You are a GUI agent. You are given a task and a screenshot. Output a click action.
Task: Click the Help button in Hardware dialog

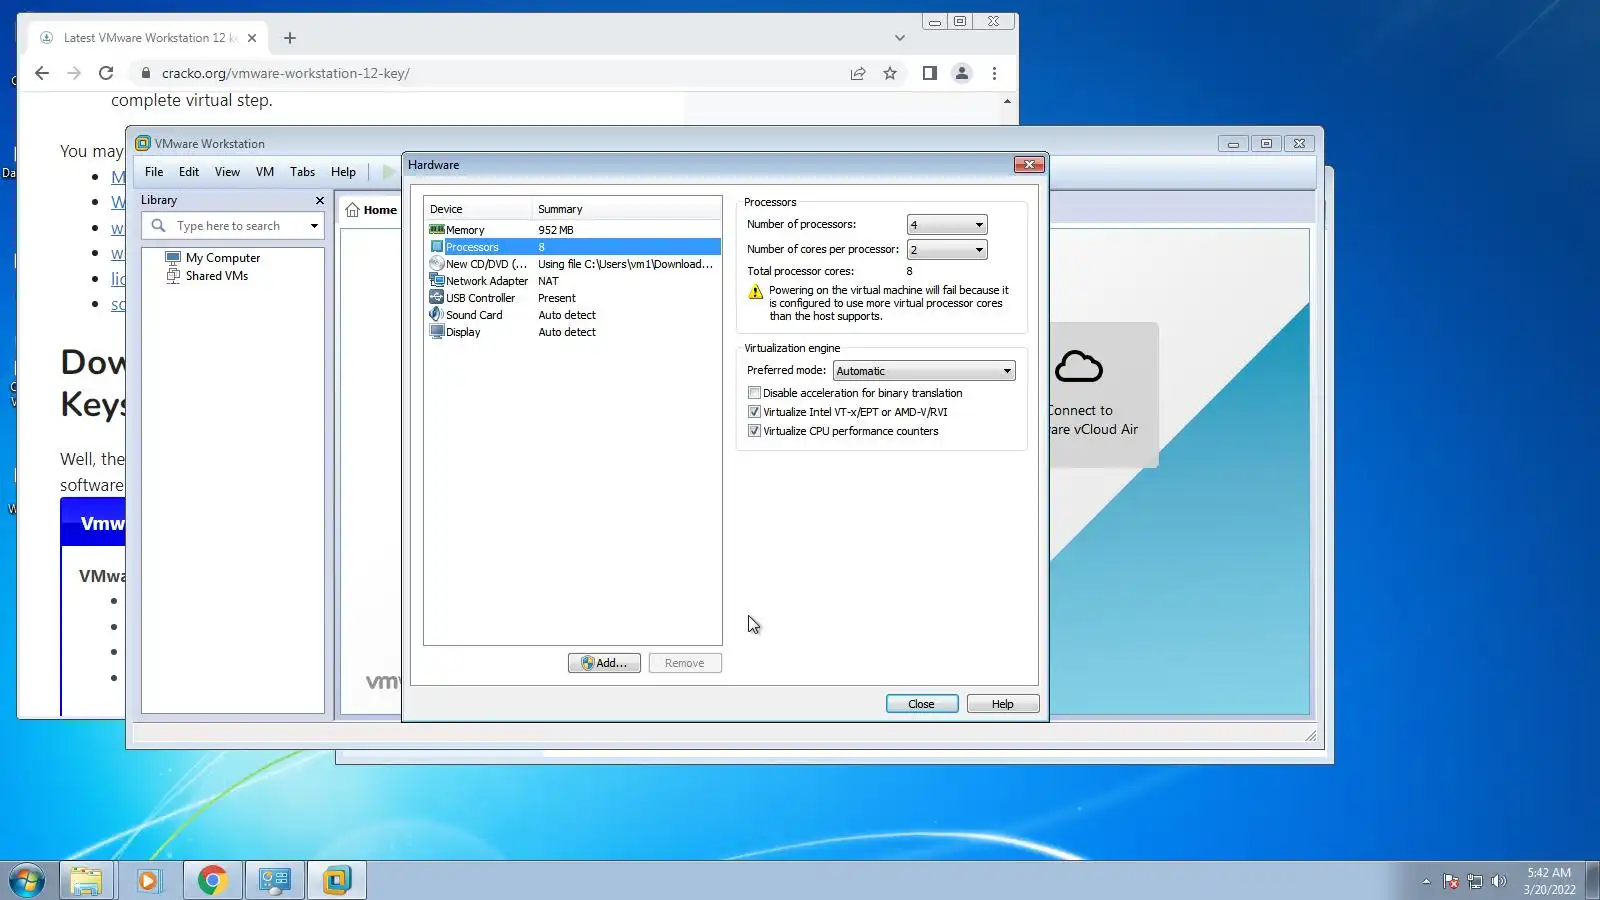[1003, 704]
